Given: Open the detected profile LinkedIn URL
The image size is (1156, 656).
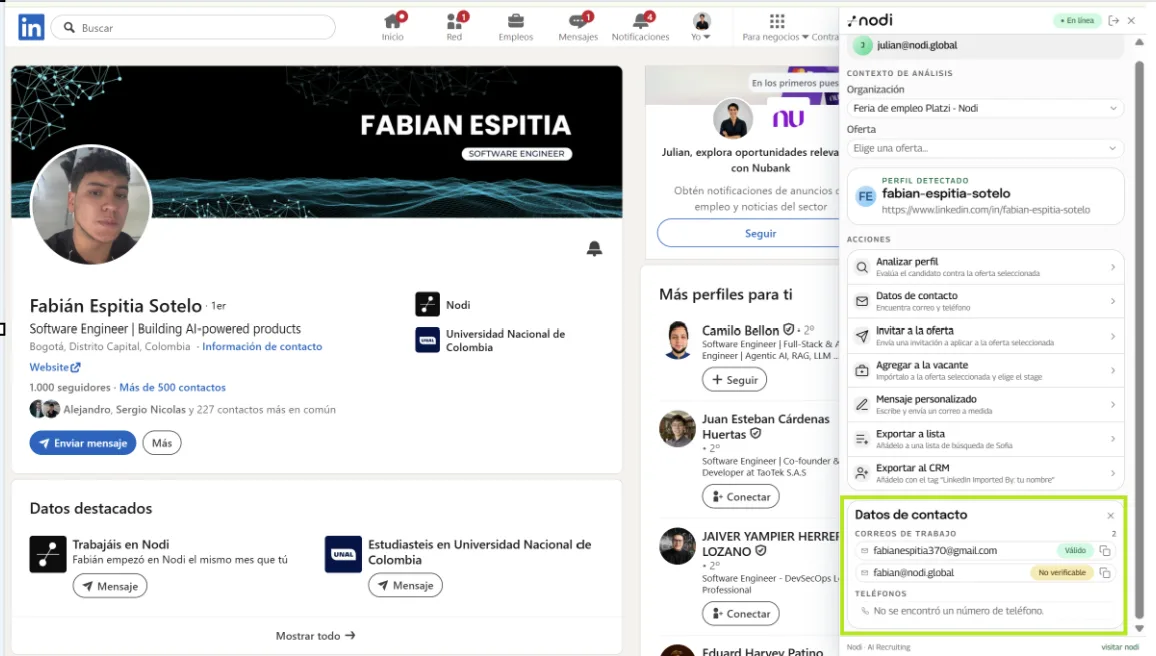Looking at the screenshot, I should 986,210.
